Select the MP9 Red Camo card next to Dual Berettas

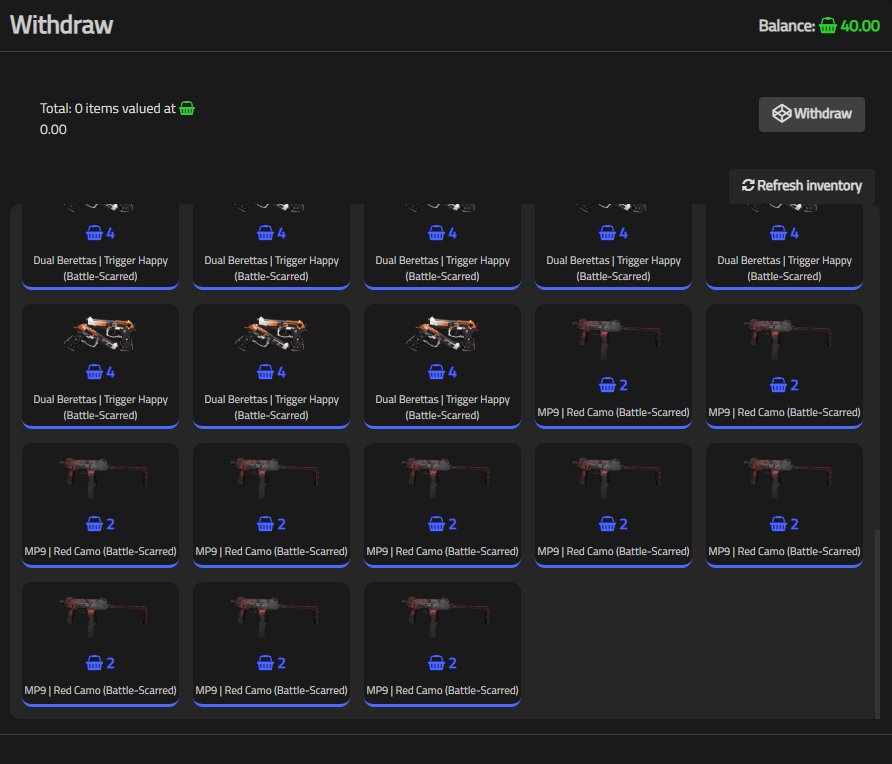pos(613,366)
